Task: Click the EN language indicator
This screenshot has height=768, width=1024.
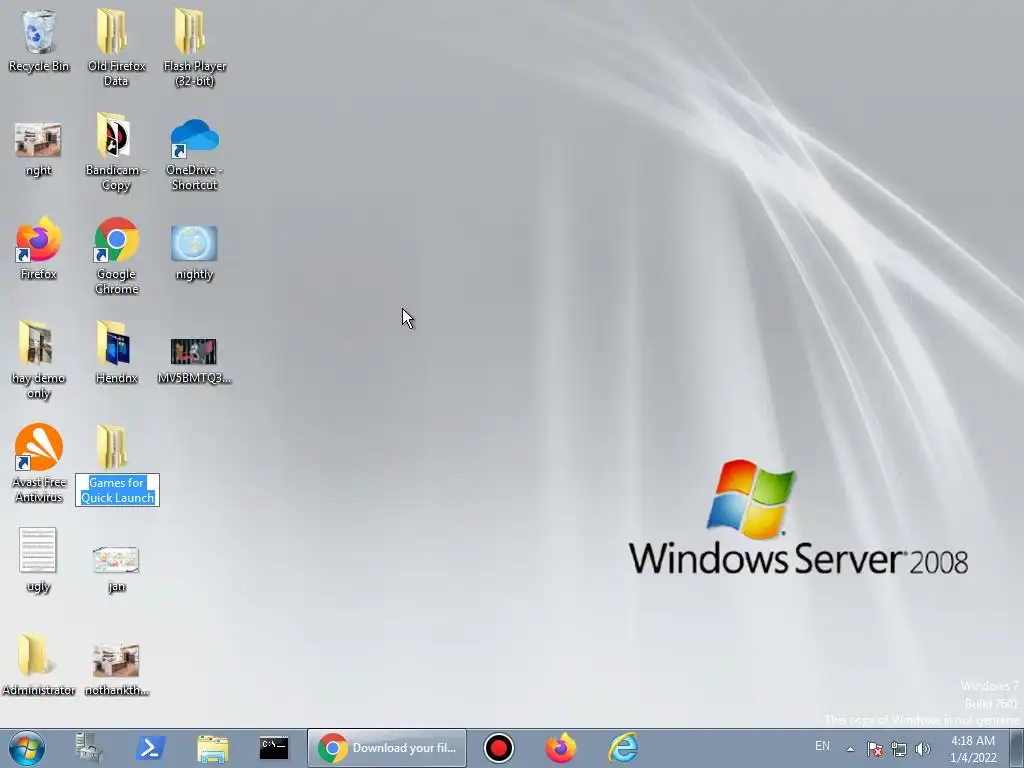Action: 822,746
